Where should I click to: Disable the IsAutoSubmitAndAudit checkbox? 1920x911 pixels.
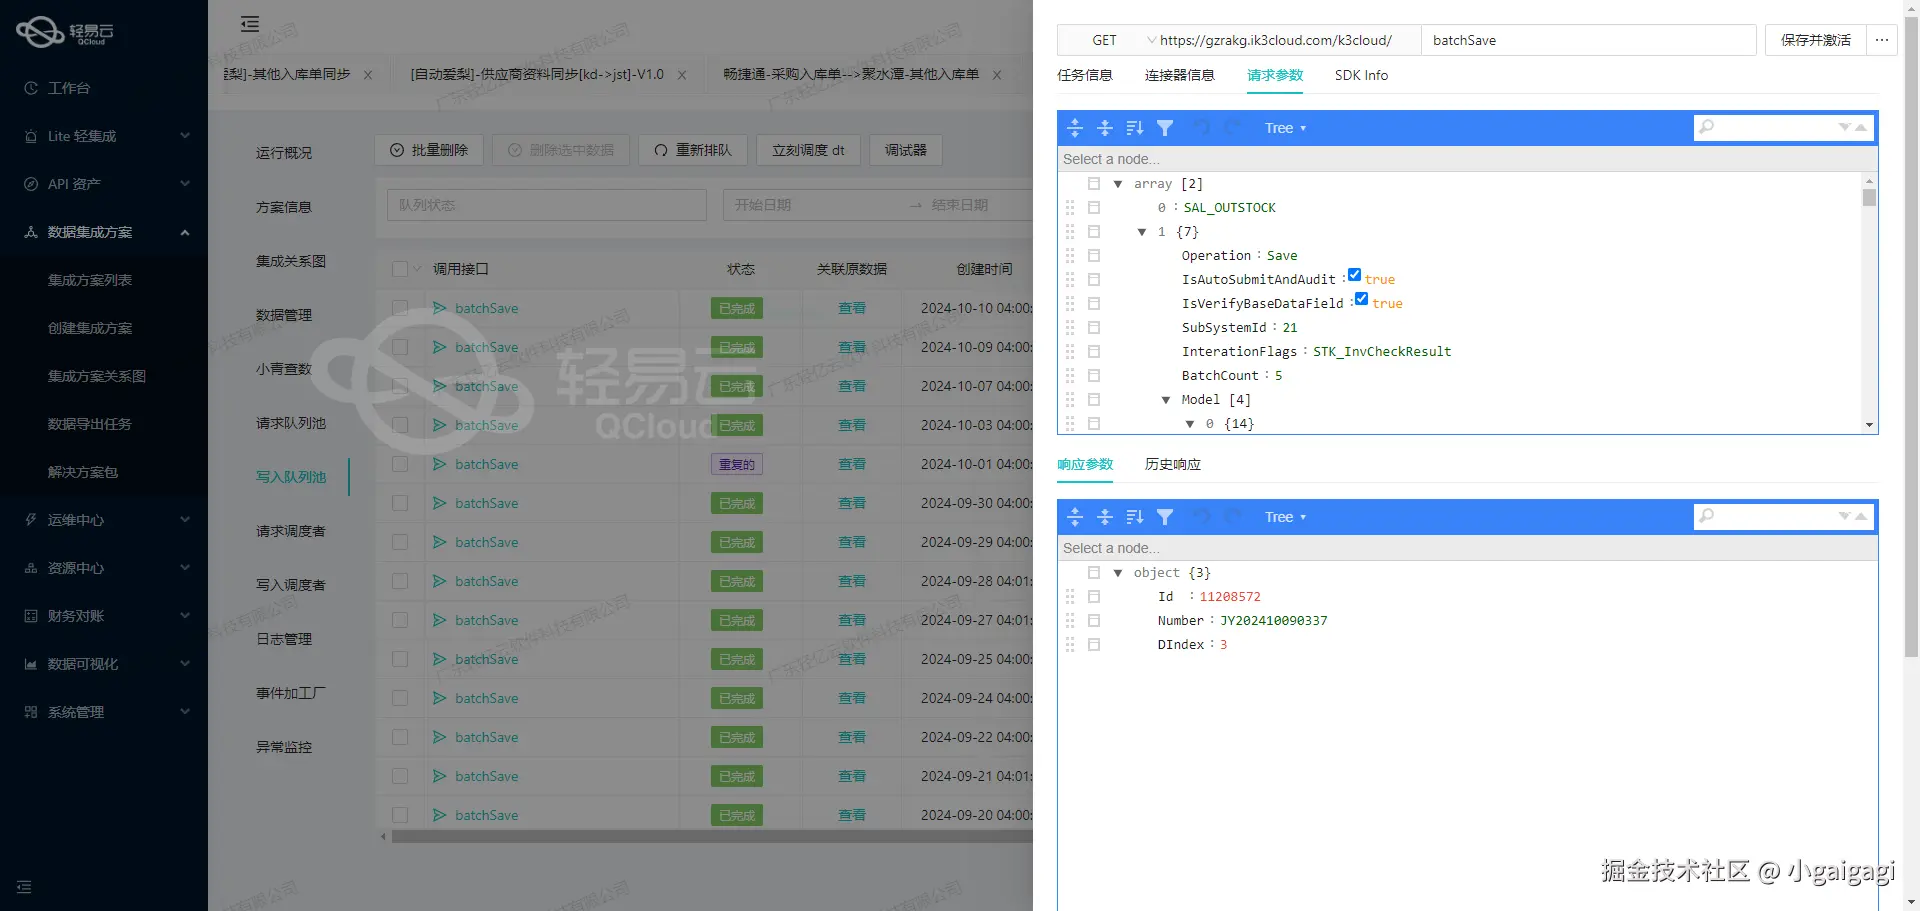(1354, 274)
